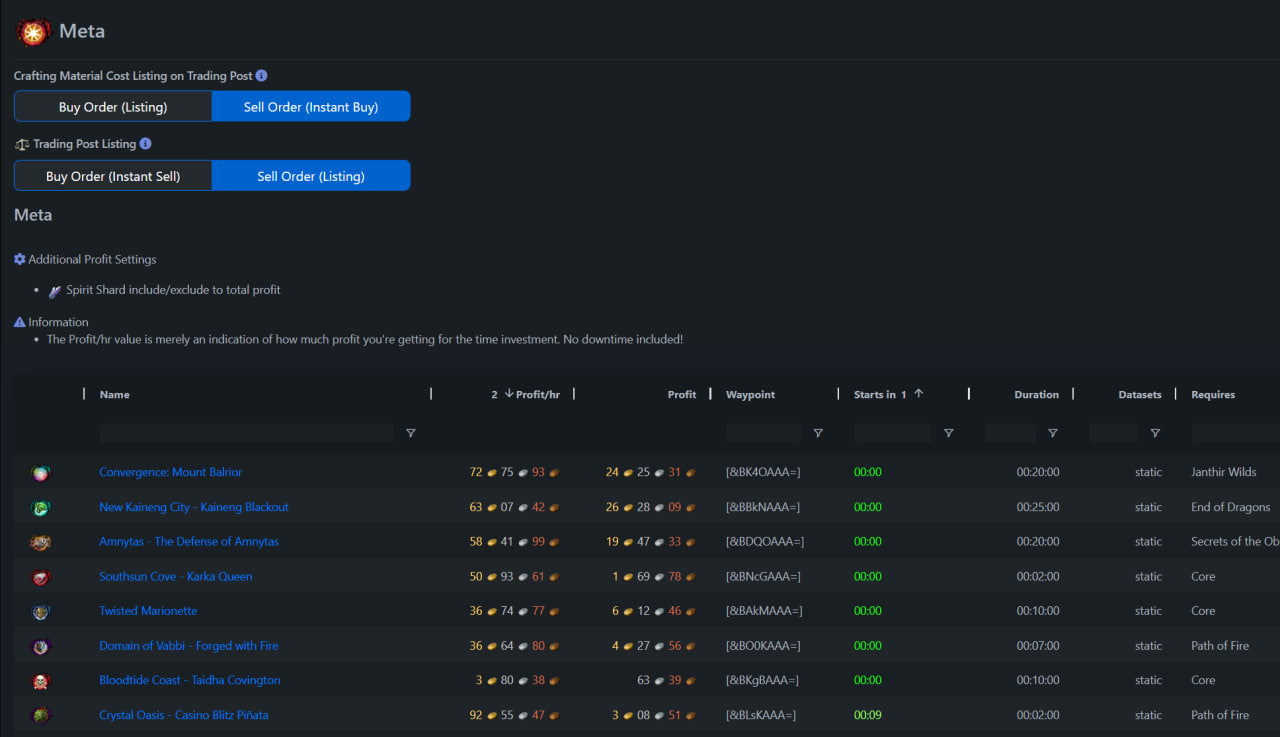Click the Karka Queen row event icon
The image size is (1280, 737).
[40, 577]
